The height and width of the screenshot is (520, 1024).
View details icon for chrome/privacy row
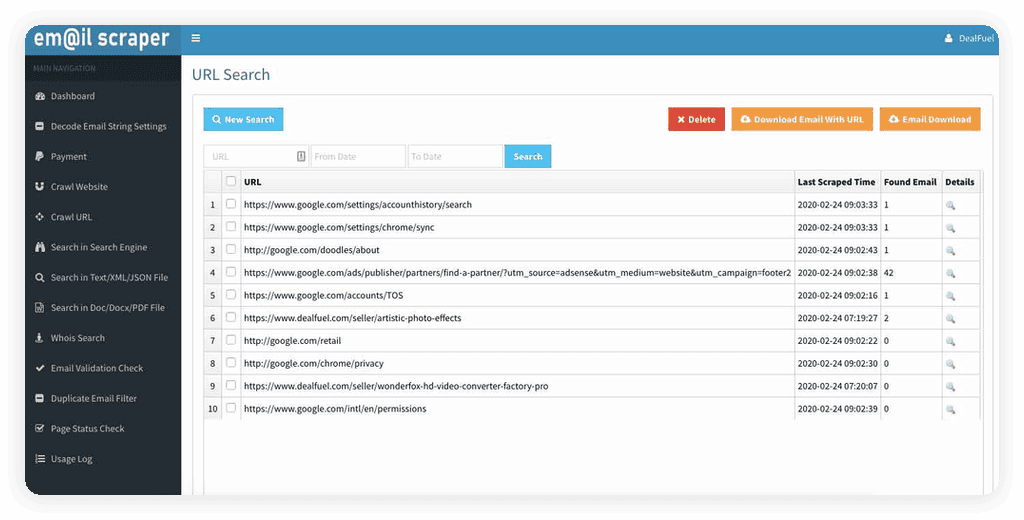[950, 364]
